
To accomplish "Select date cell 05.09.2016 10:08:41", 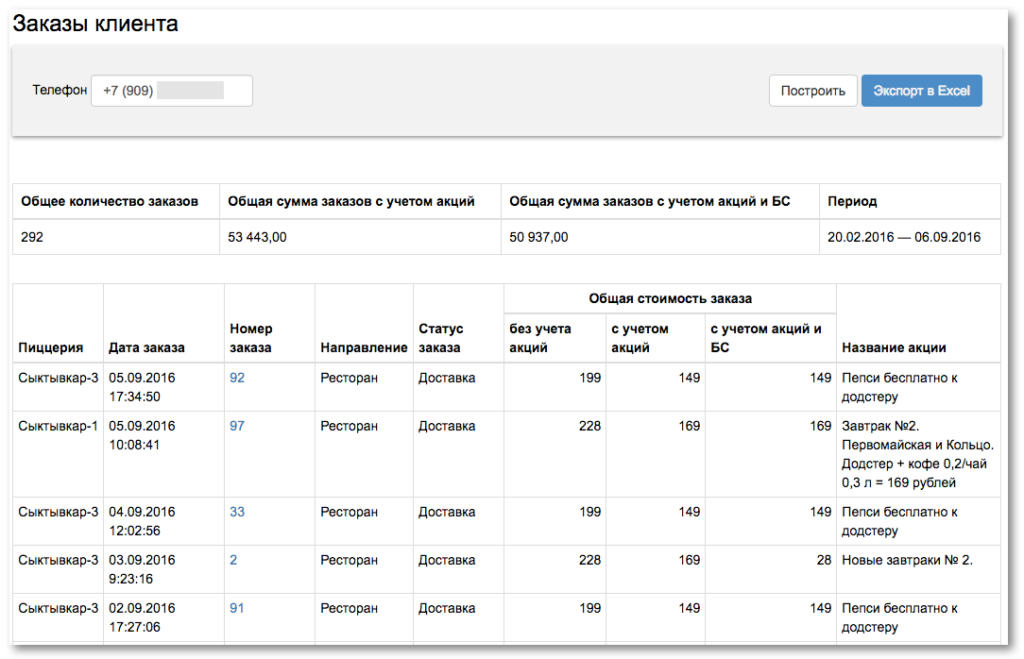I will tap(142, 436).
